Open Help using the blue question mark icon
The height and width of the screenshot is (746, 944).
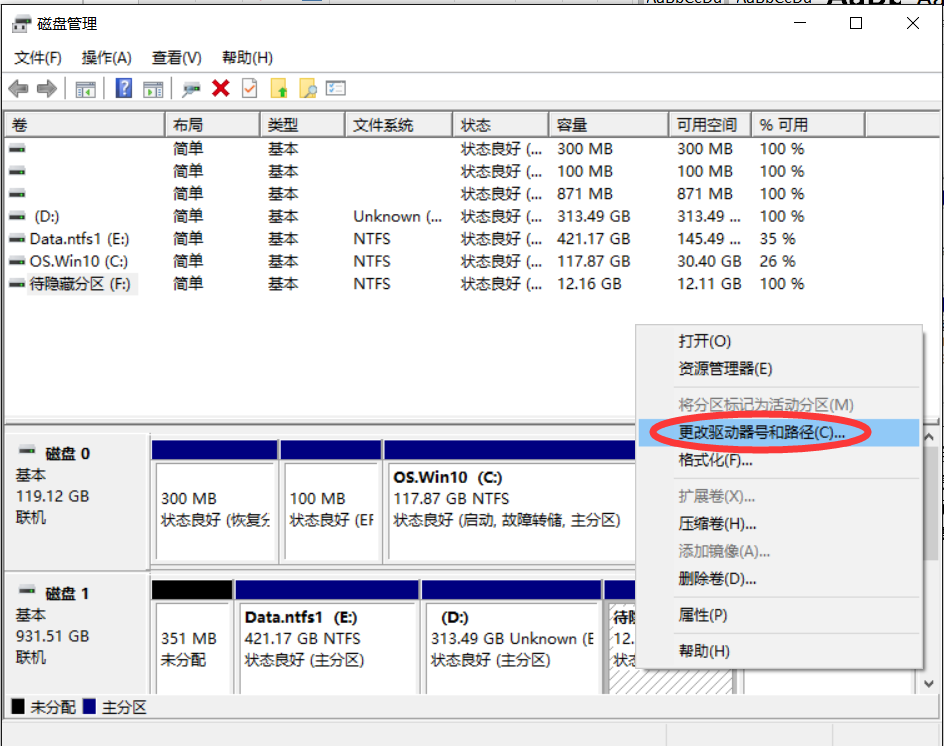pos(122,88)
